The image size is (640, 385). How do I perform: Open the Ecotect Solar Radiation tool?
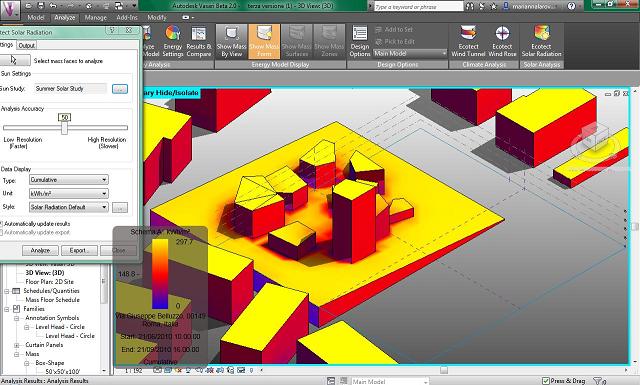coord(541,40)
